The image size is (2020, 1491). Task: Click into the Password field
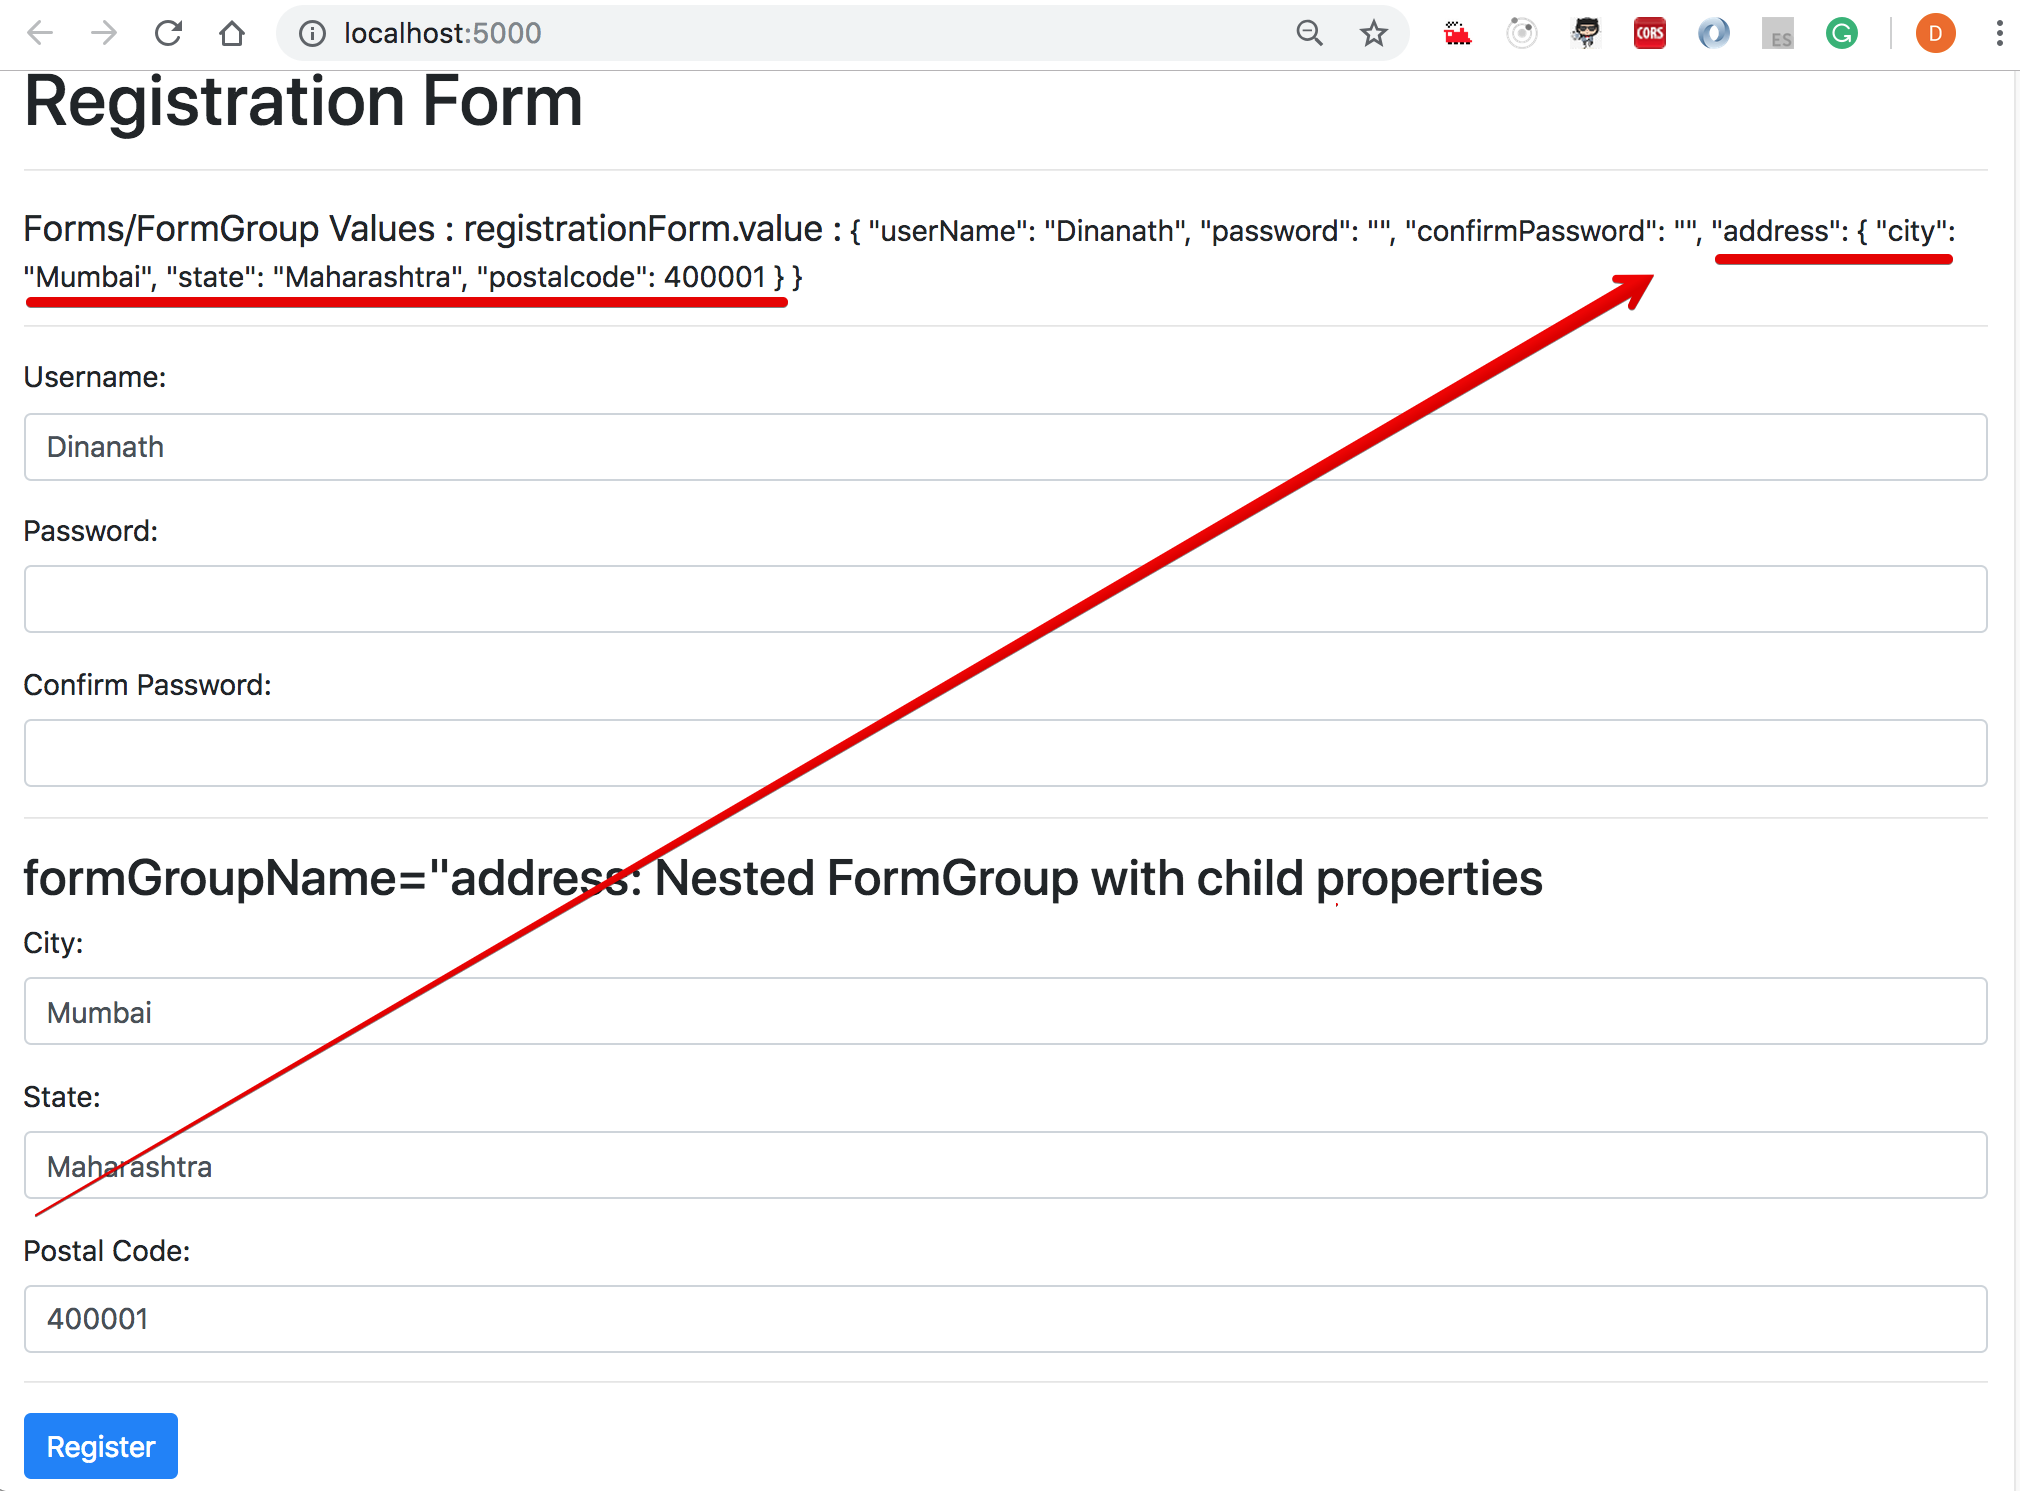point(1005,599)
